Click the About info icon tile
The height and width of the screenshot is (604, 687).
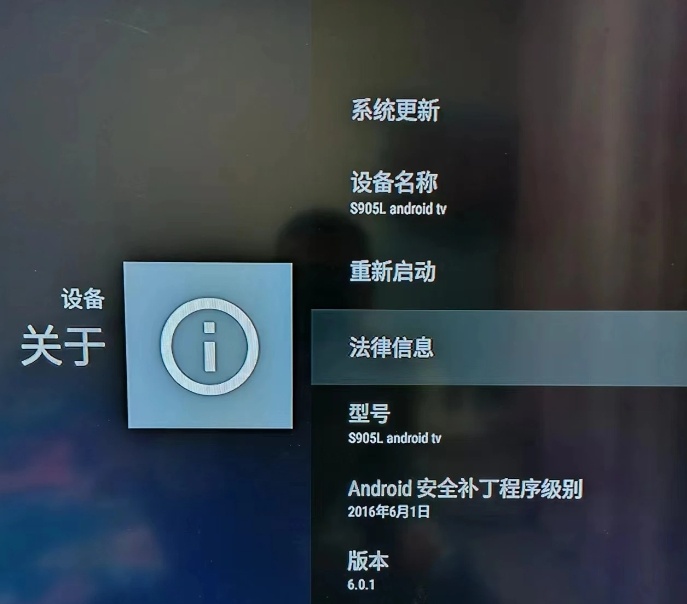(209, 346)
